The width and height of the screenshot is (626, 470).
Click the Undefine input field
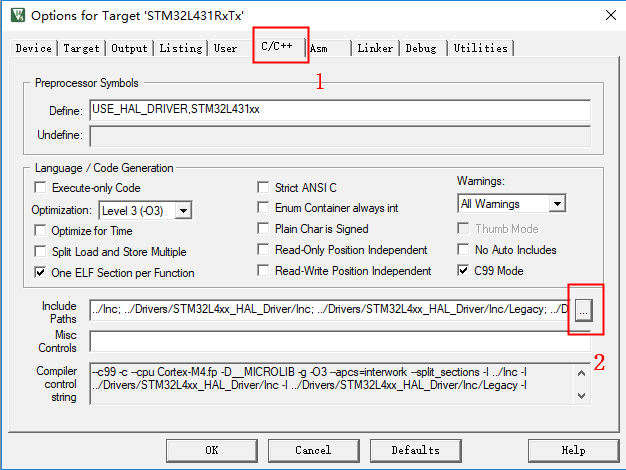point(340,136)
